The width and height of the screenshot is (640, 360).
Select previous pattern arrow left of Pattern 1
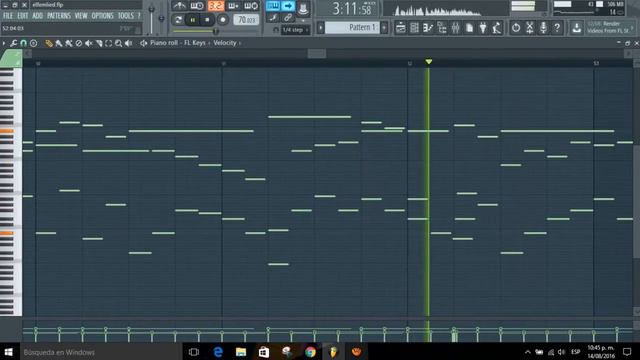point(320,28)
